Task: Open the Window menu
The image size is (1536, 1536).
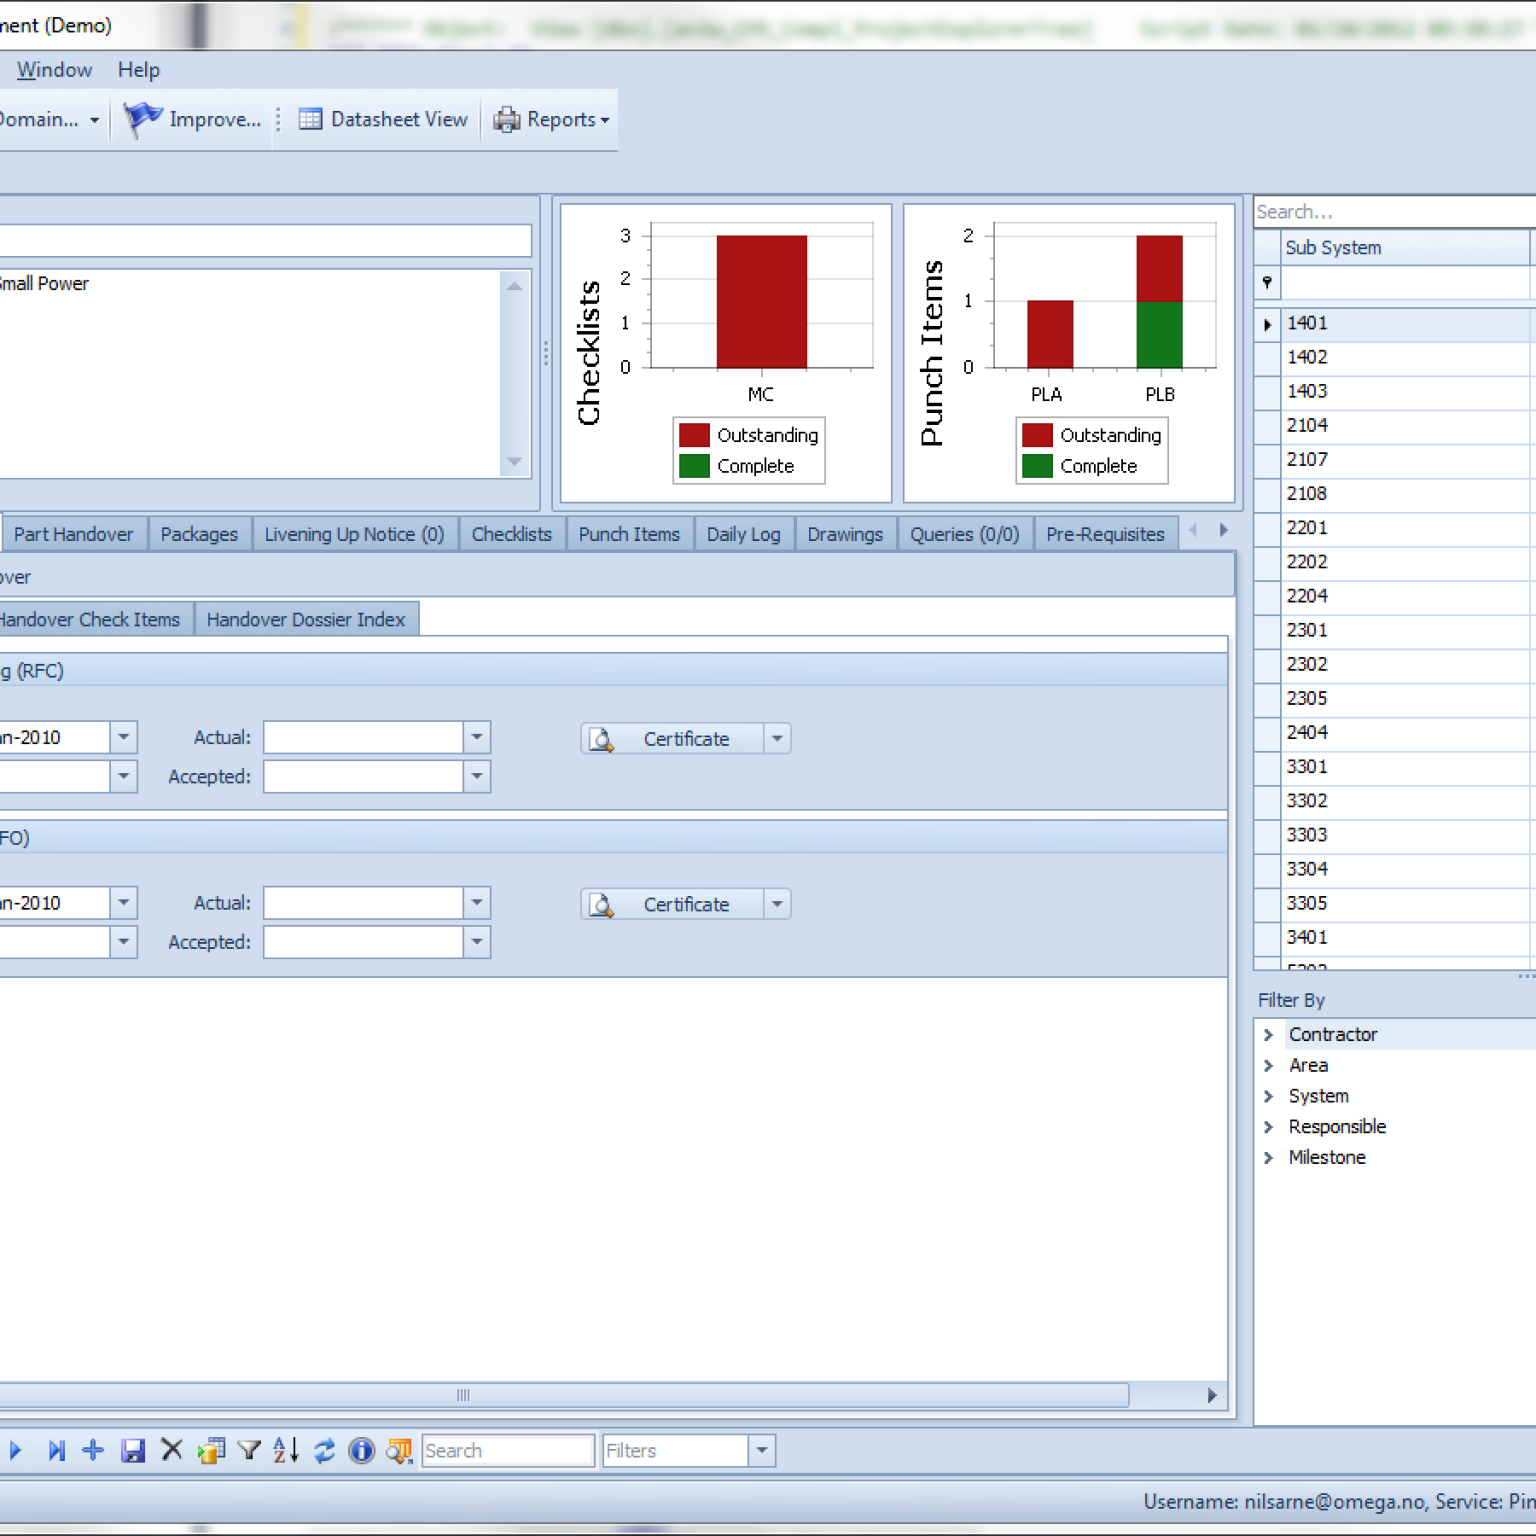Action: click(x=54, y=70)
